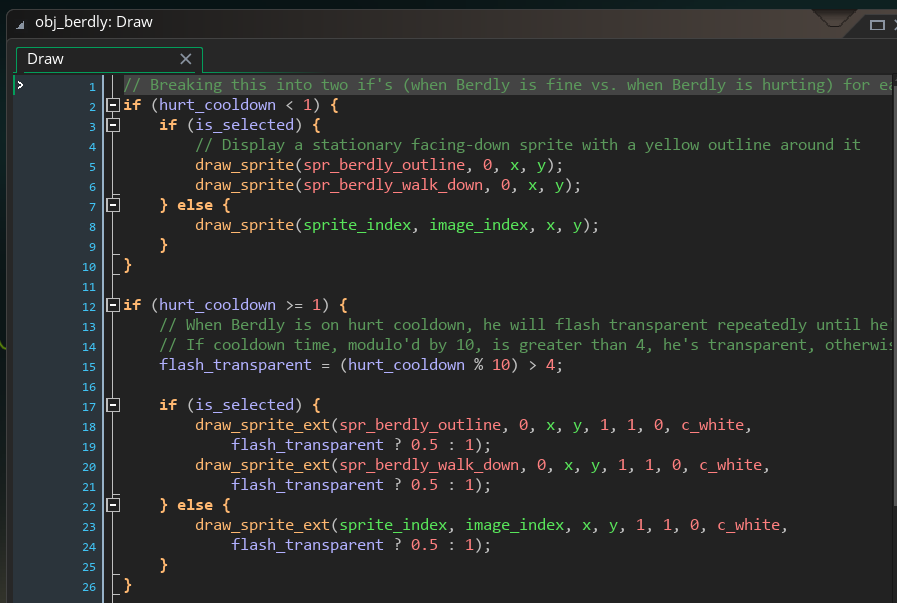Click 'hurt_cooldown' in the line 12 condition
897x603 pixels.
coord(217,305)
